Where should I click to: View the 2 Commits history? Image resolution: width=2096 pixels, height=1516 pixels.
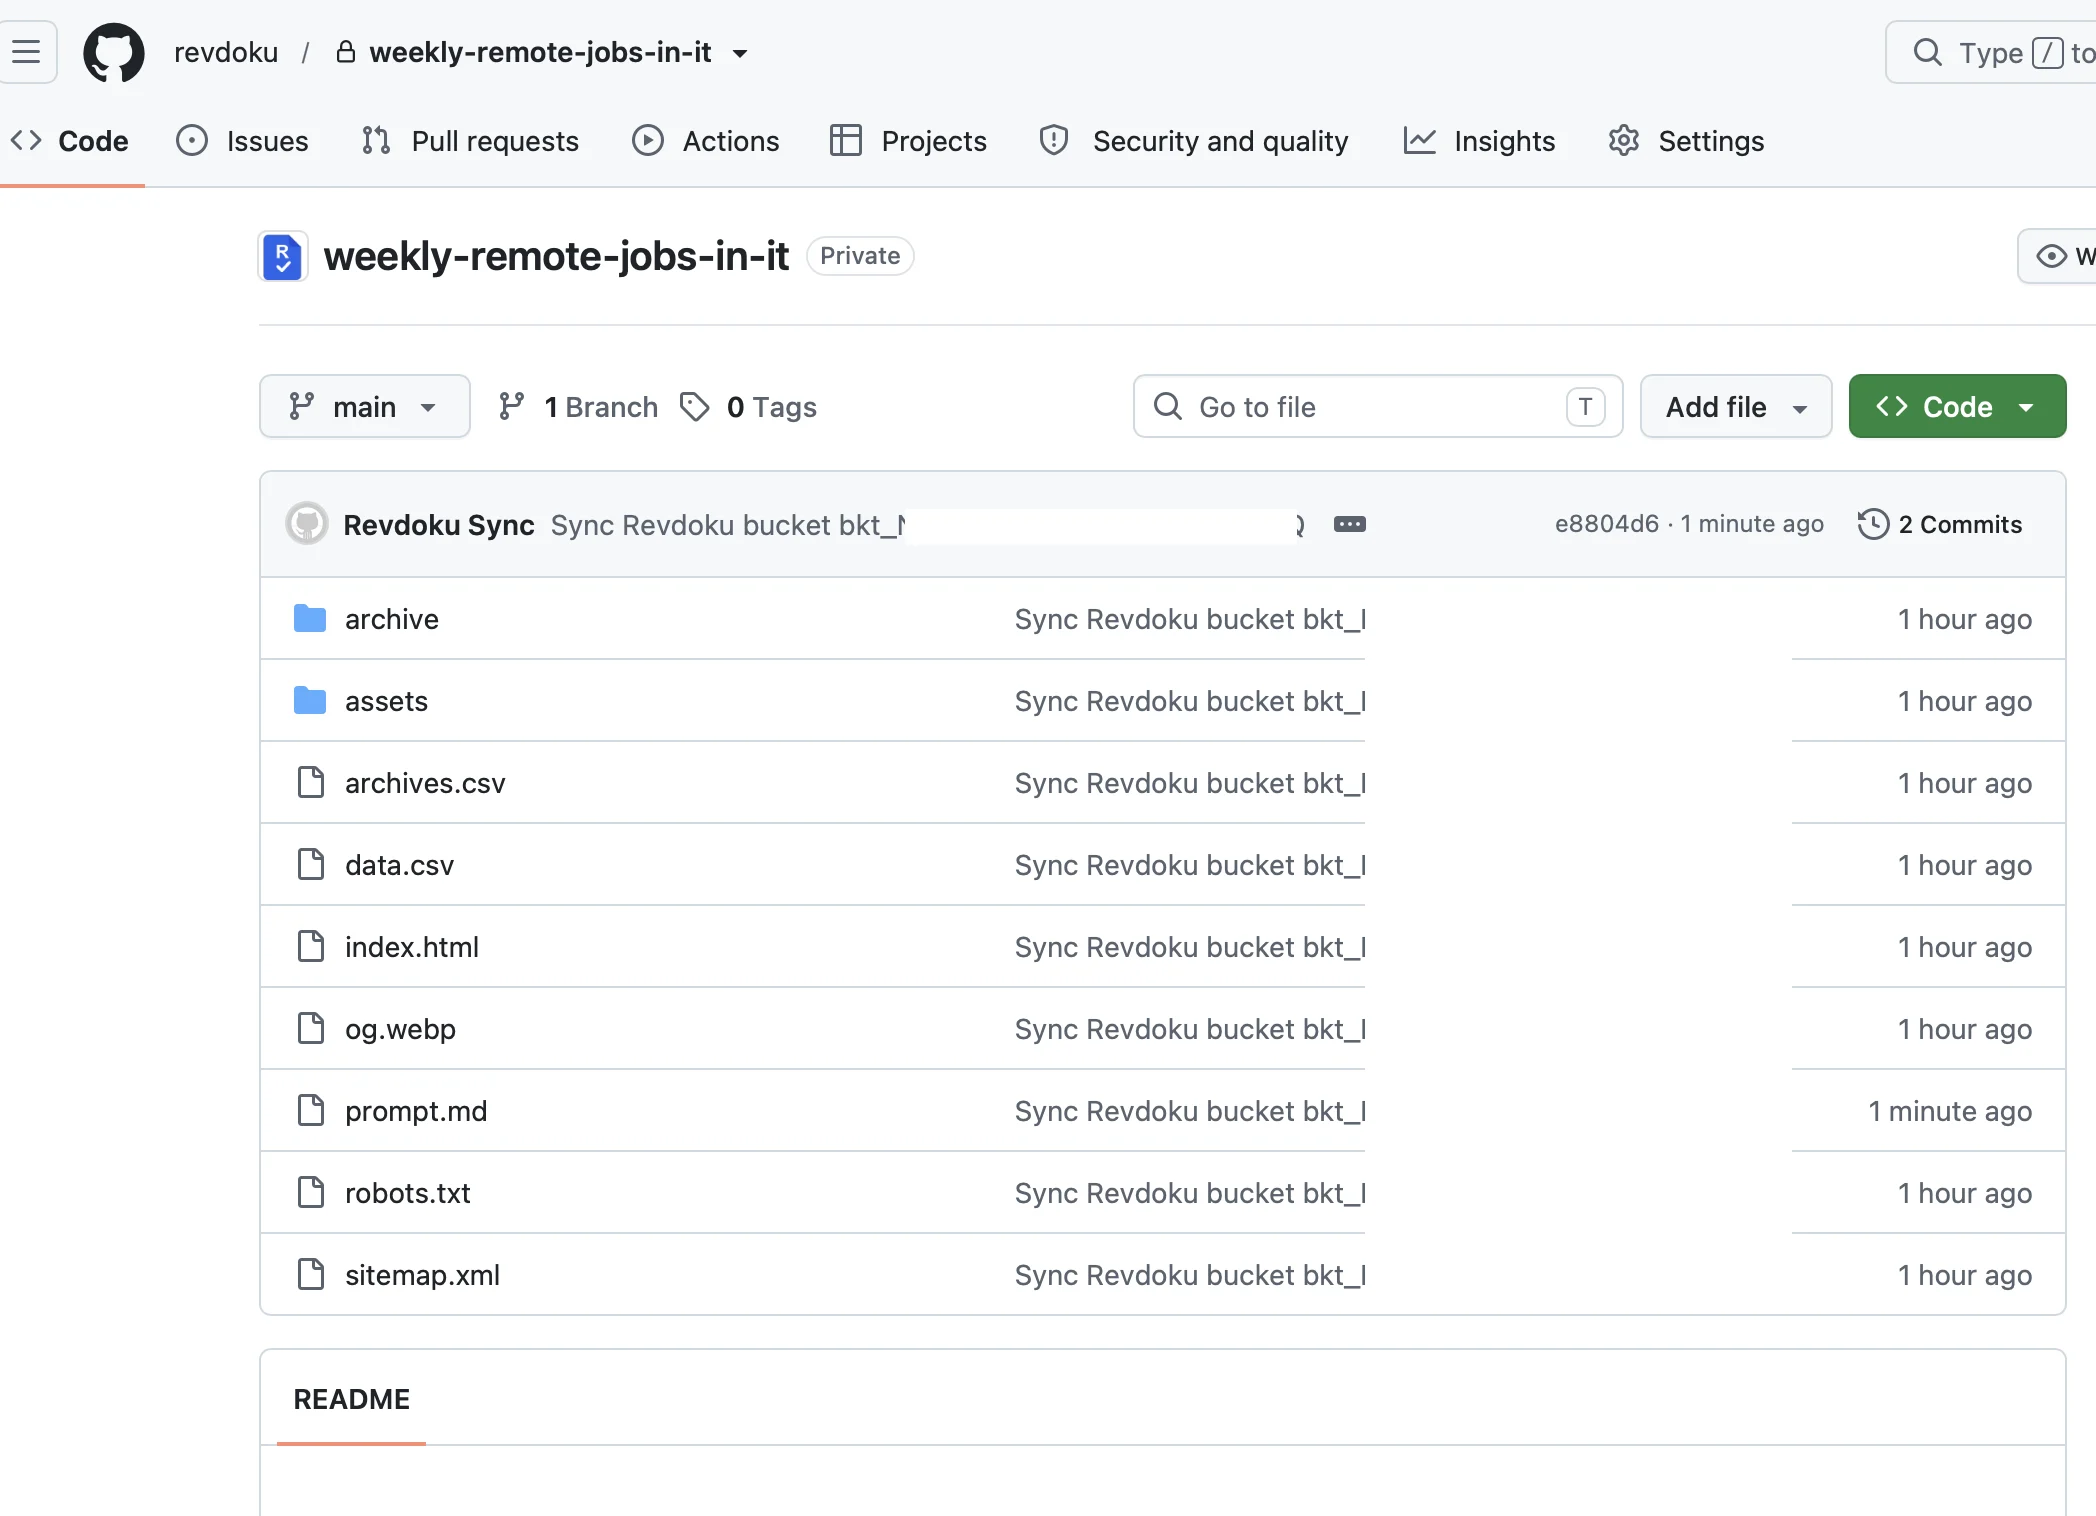click(x=1940, y=524)
